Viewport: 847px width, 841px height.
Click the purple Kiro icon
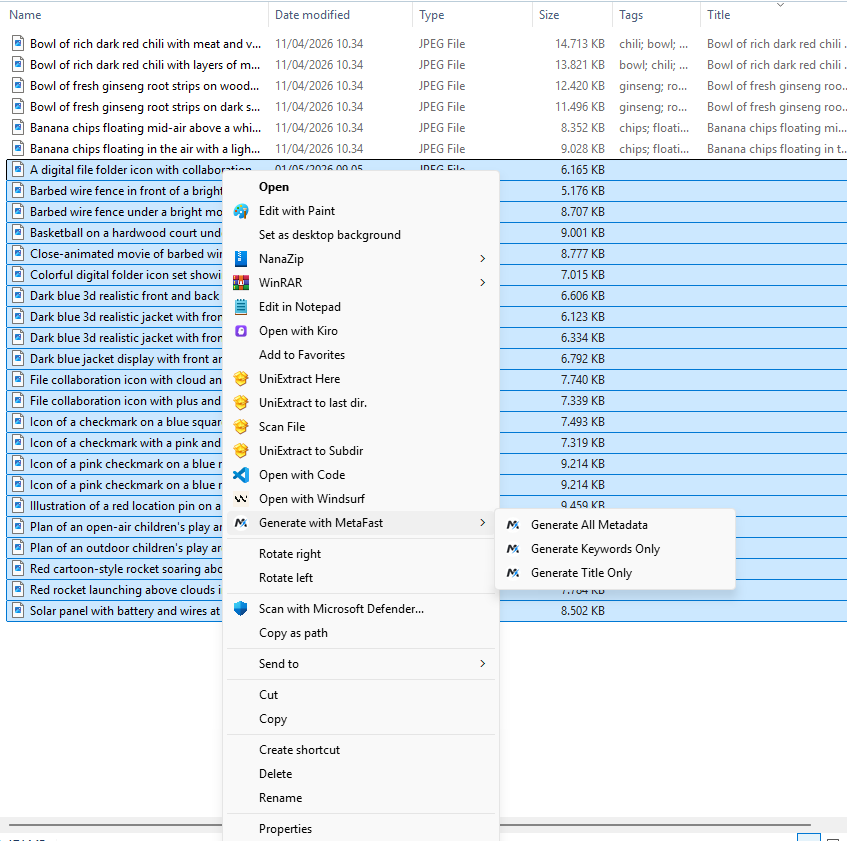coord(241,331)
